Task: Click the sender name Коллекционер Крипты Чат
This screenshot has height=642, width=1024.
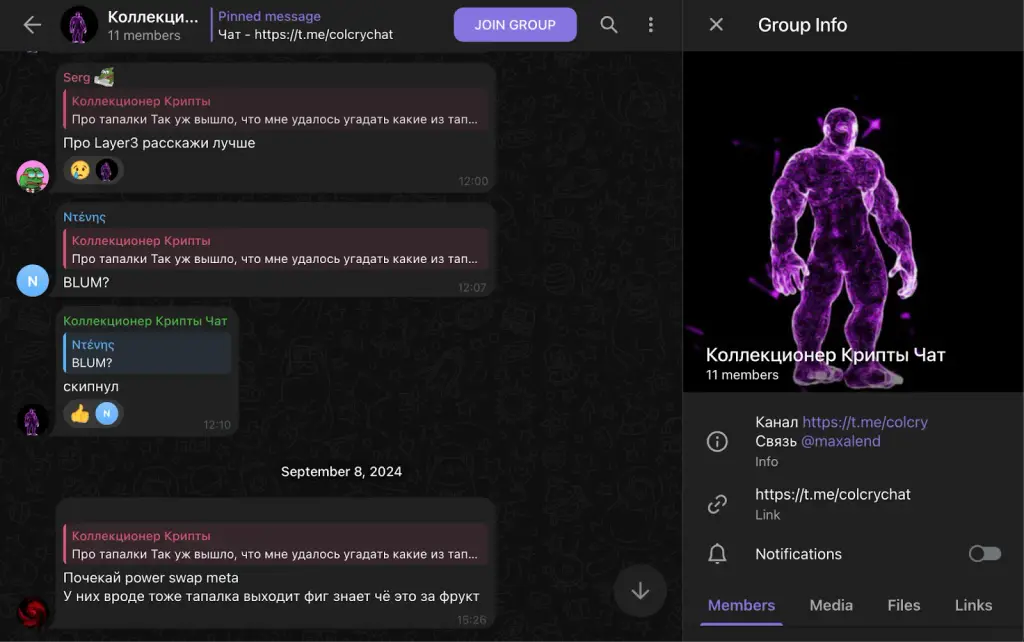Action: tap(145, 321)
